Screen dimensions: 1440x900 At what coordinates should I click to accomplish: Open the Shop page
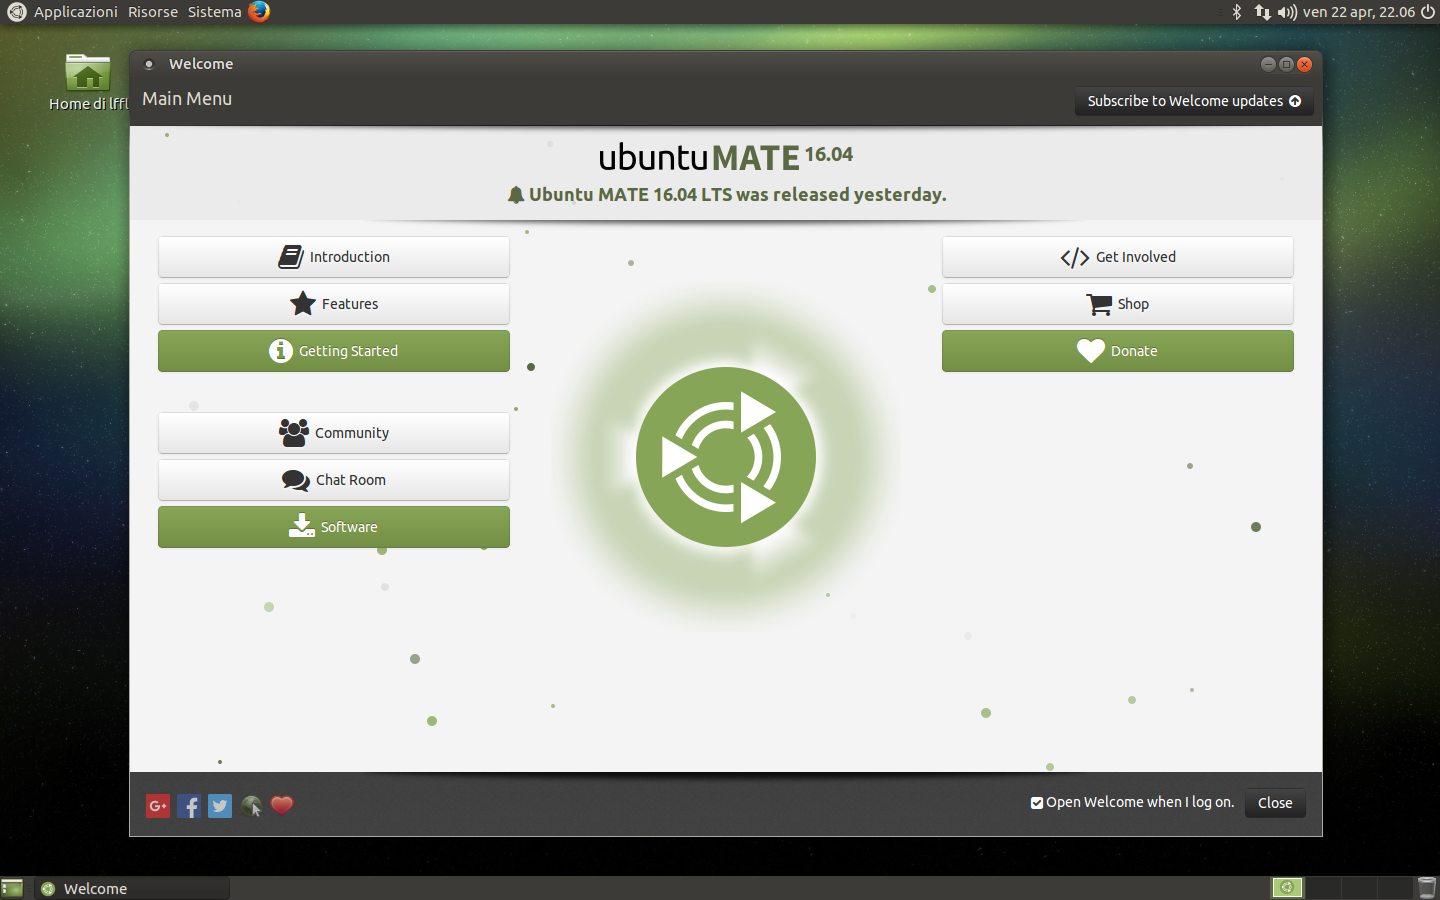click(1118, 304)
